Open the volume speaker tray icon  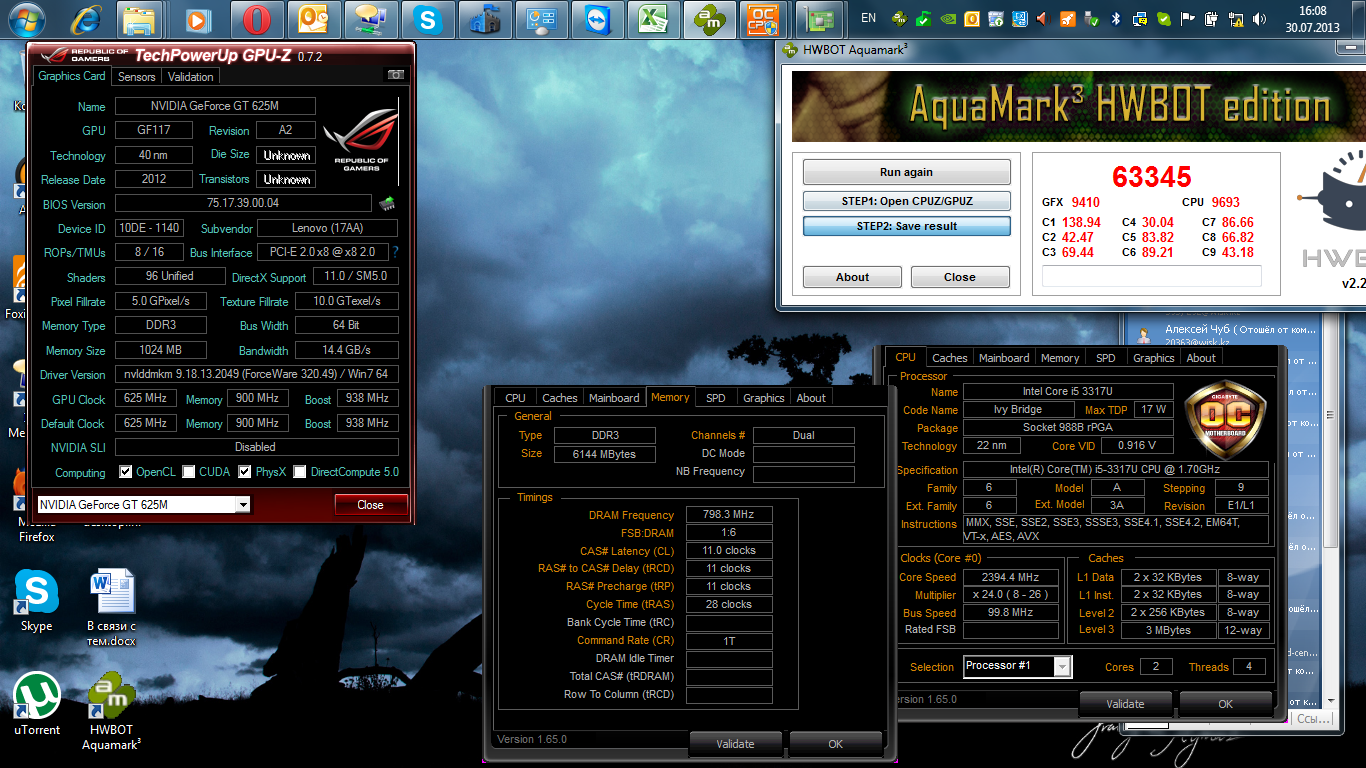coord(1259,18)
